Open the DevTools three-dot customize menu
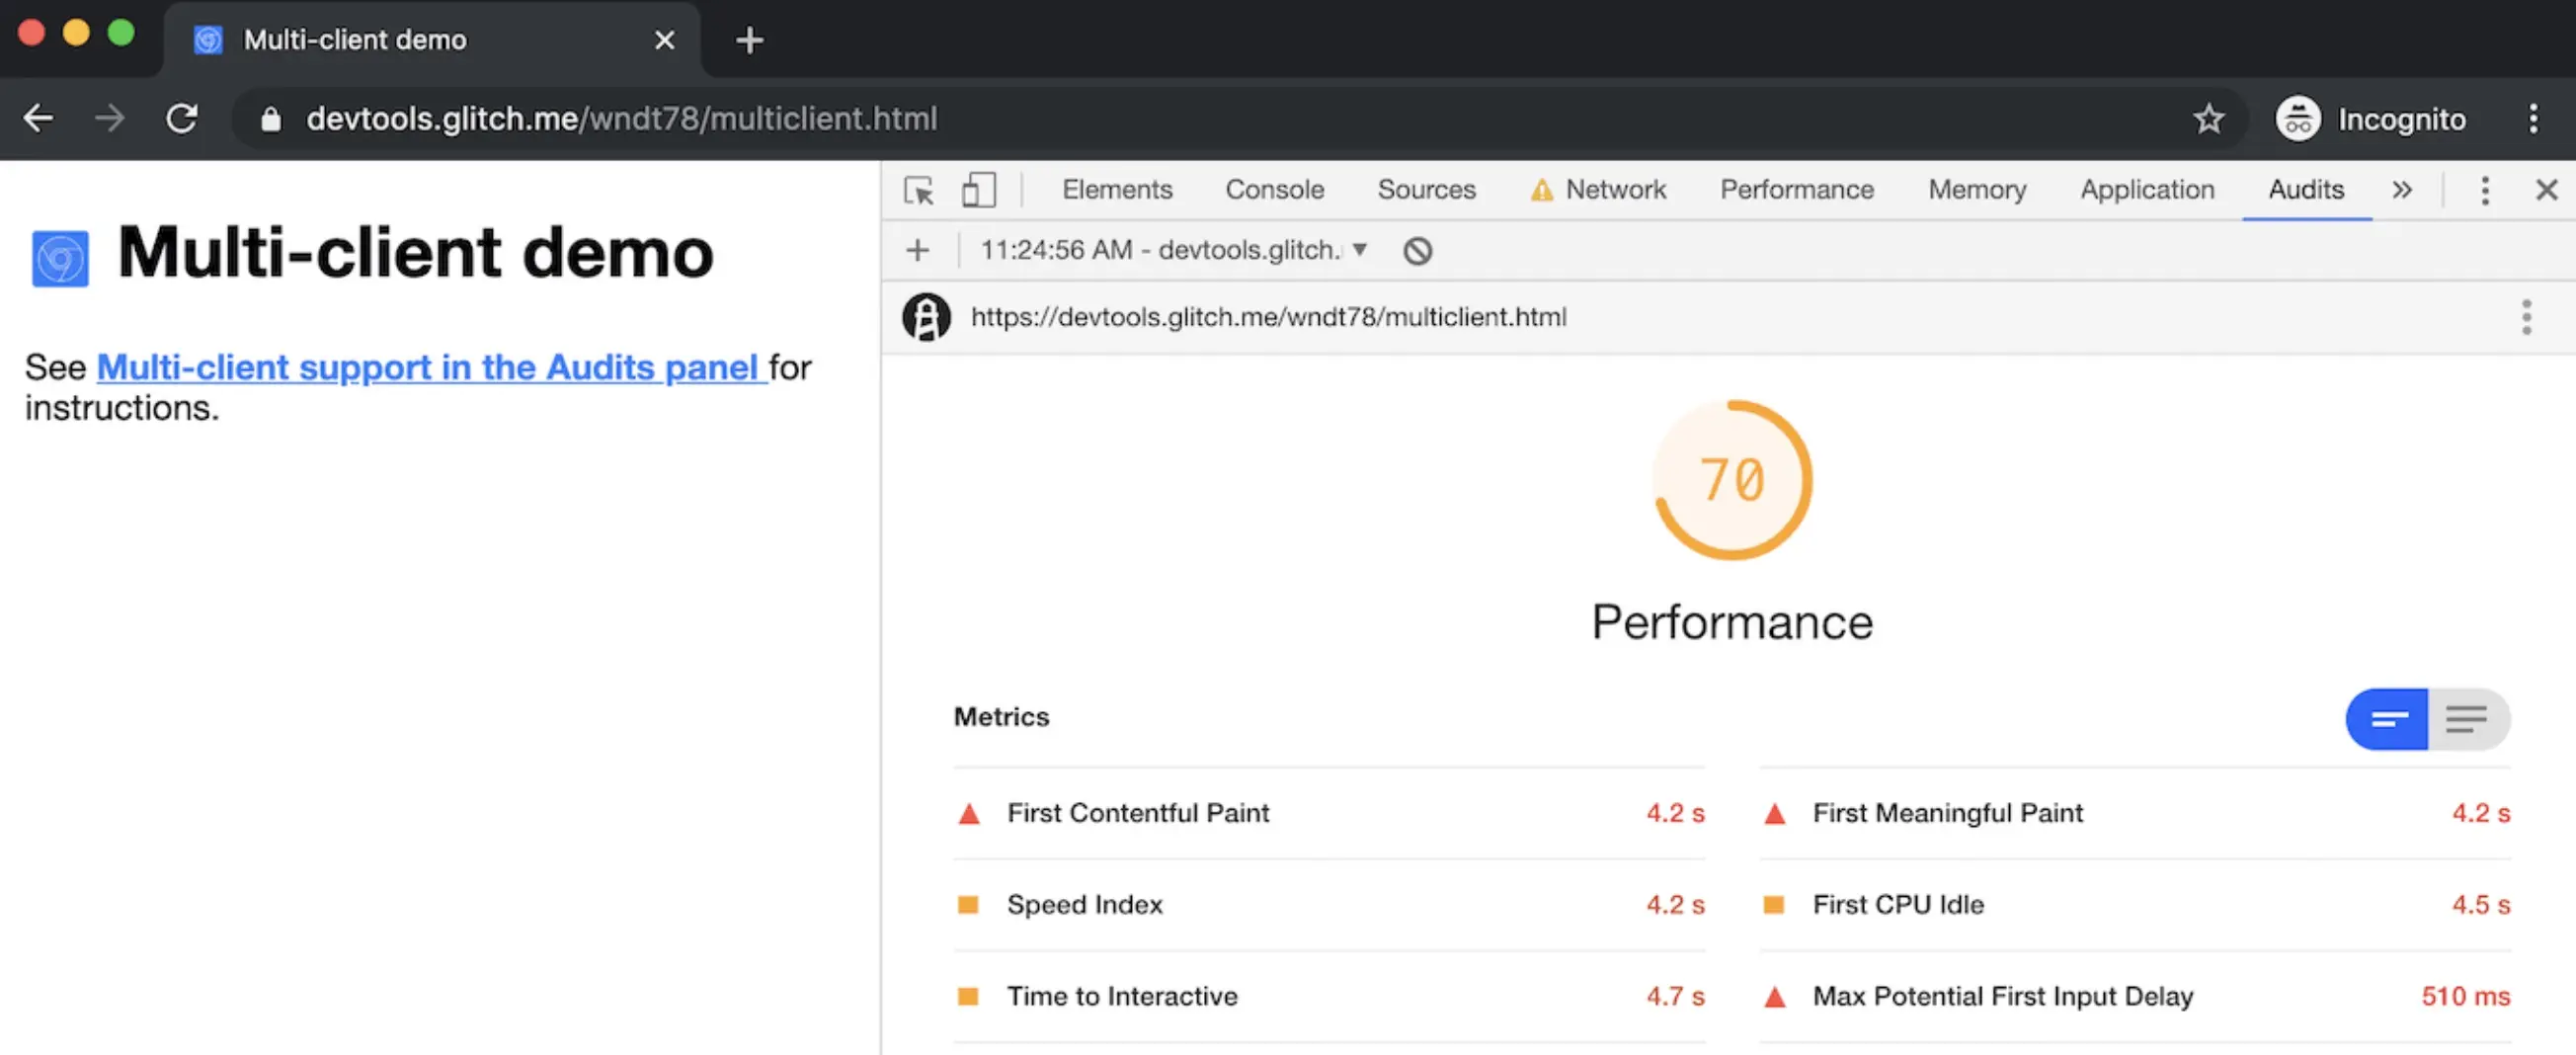Viewport: 2576px width, 1055px height. pos(2484,190)
